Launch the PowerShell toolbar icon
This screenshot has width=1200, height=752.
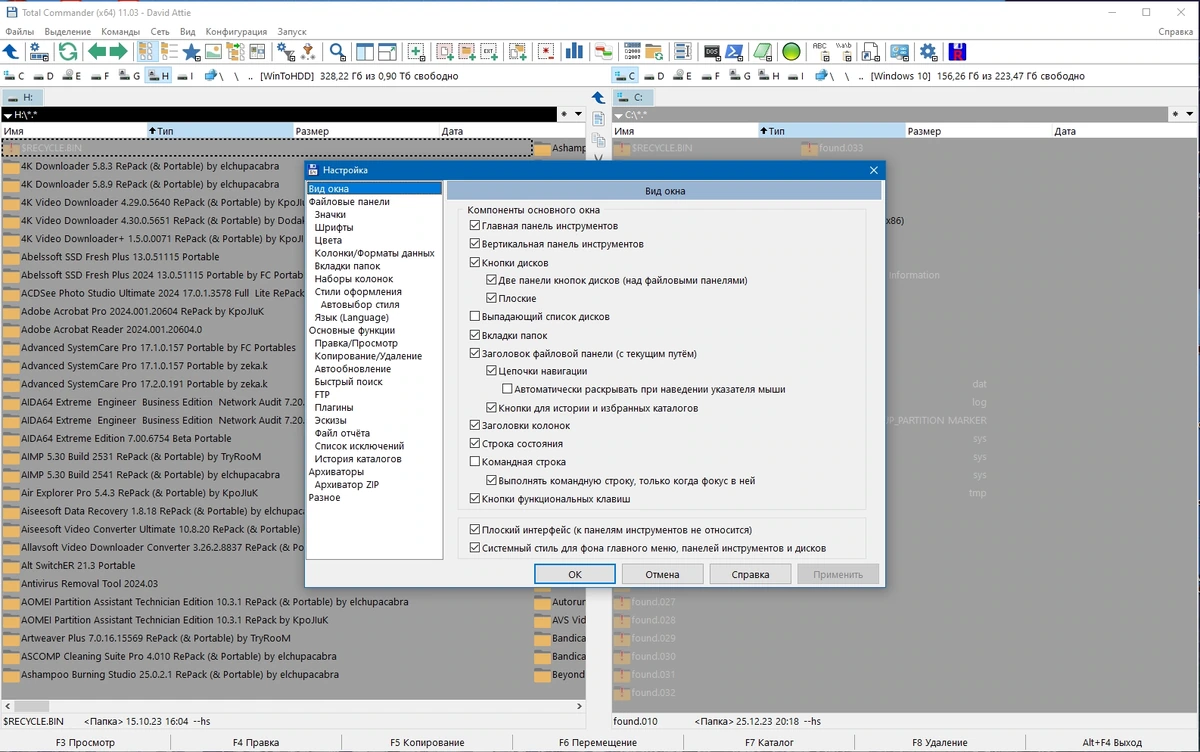[x=735, y=52]
